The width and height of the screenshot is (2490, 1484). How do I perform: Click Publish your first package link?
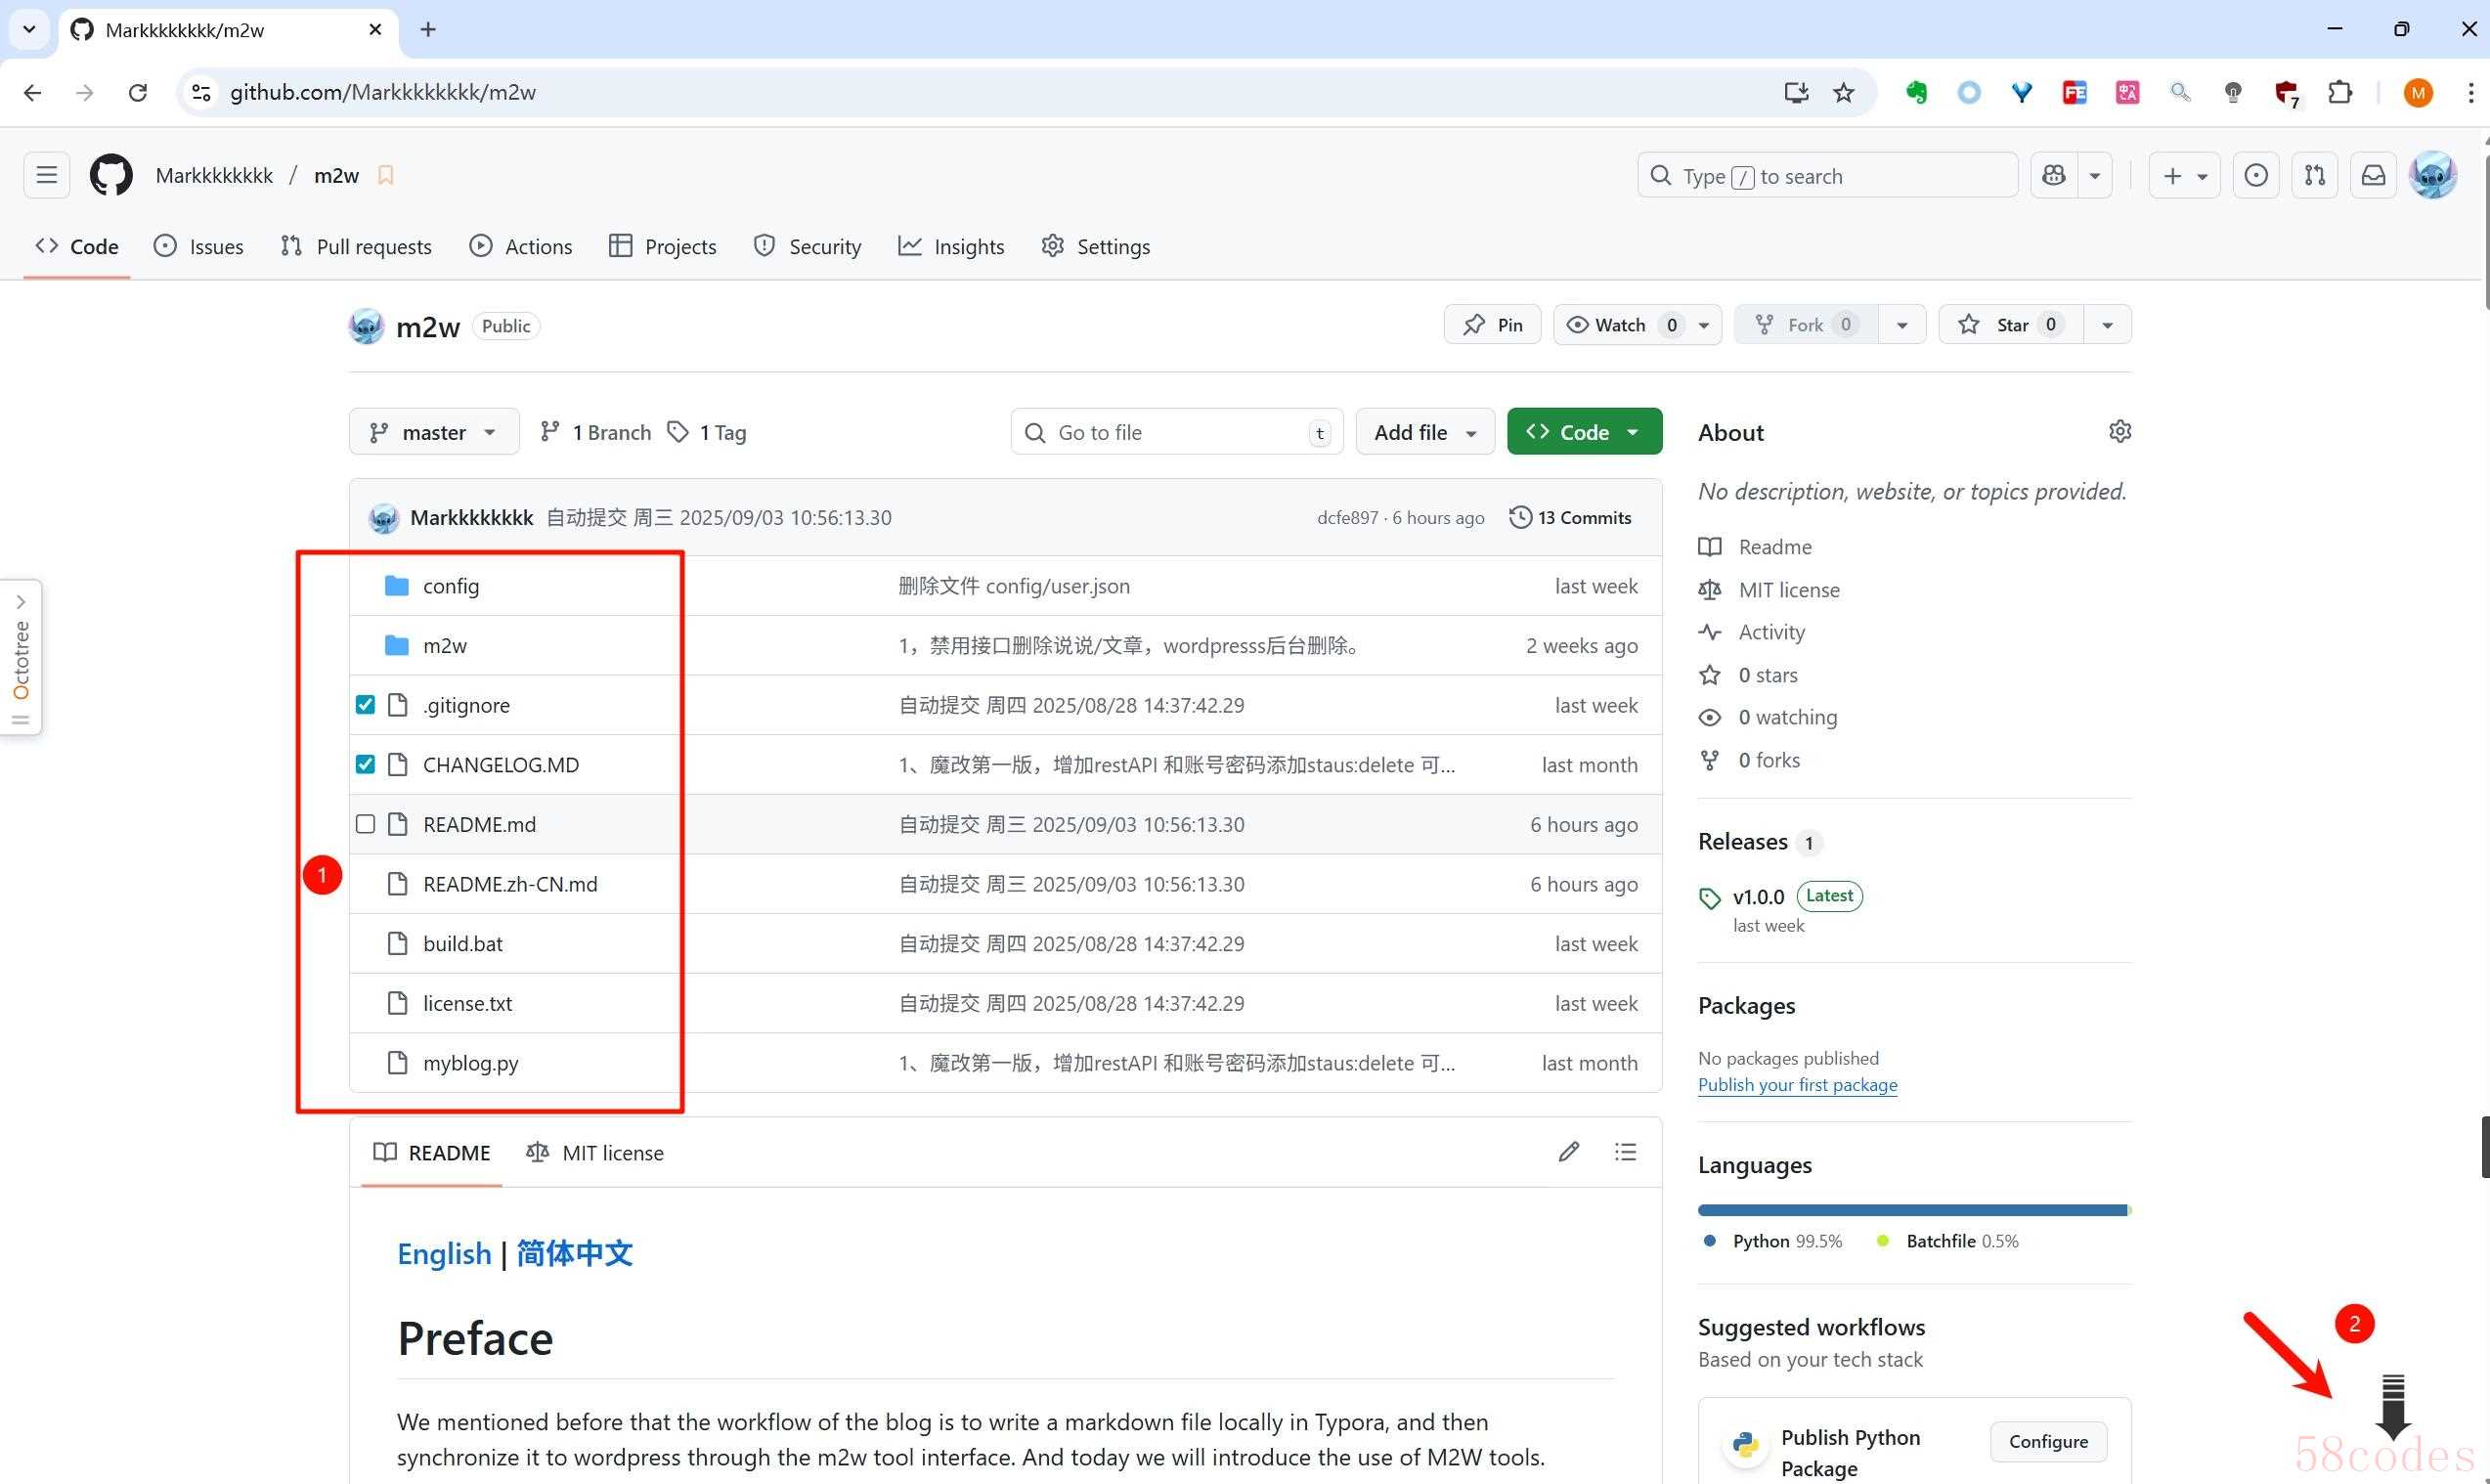click(x=1797, y=1085)
